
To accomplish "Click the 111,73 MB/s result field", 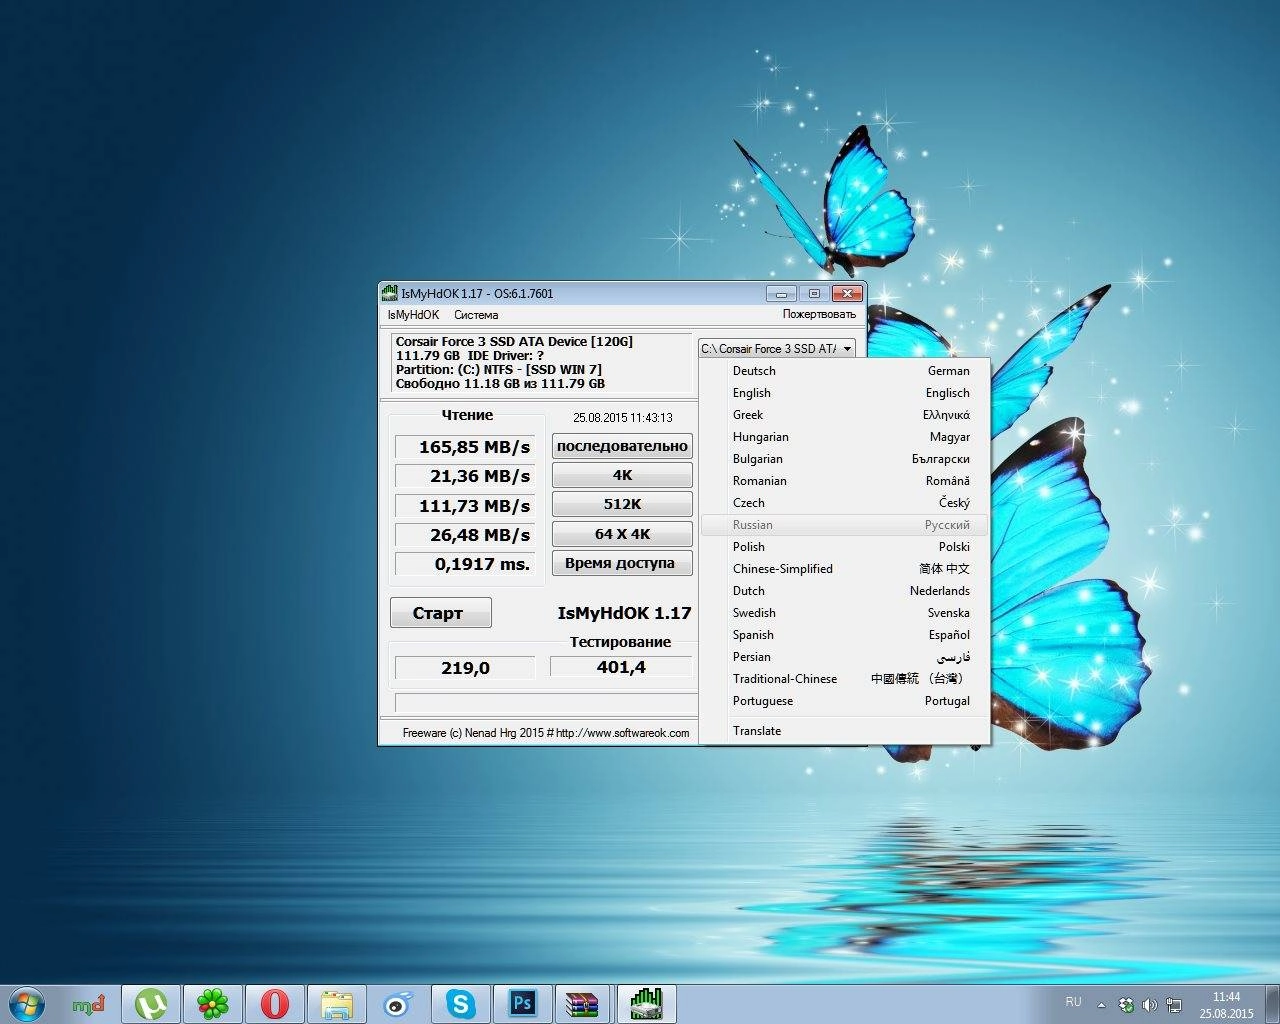I will (x=465, y=506).
